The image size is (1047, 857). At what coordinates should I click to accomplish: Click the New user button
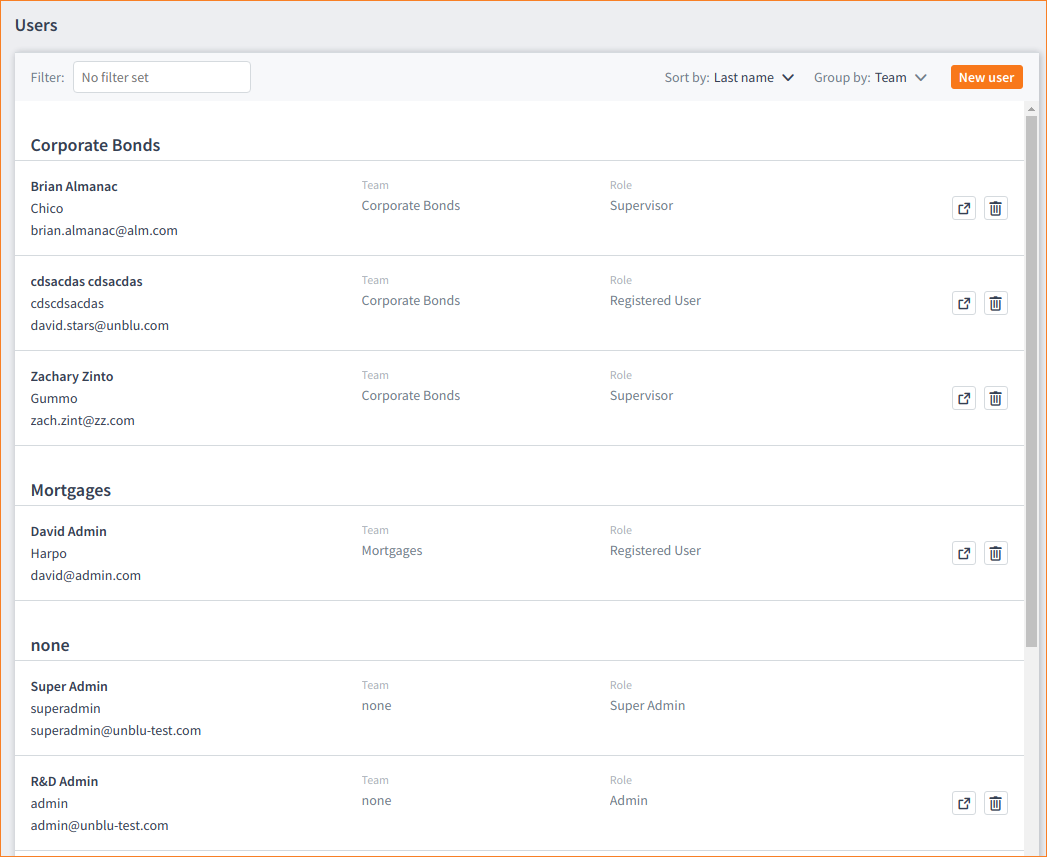tap(986, 77)
